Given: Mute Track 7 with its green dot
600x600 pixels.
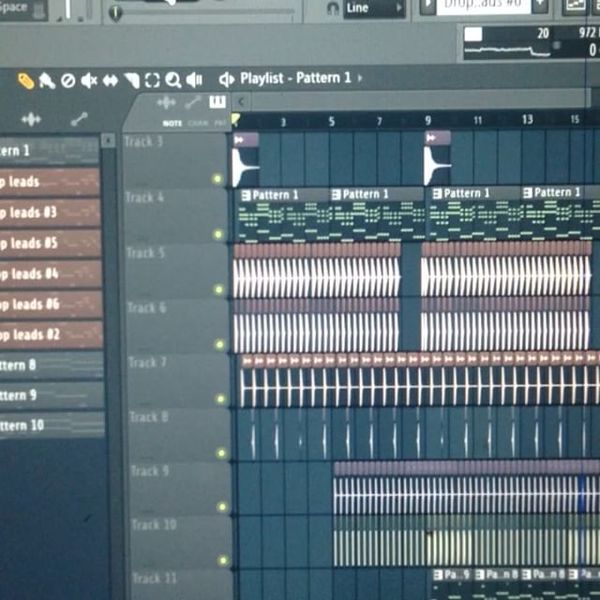Looking at the screenshot, I should 220,399.
